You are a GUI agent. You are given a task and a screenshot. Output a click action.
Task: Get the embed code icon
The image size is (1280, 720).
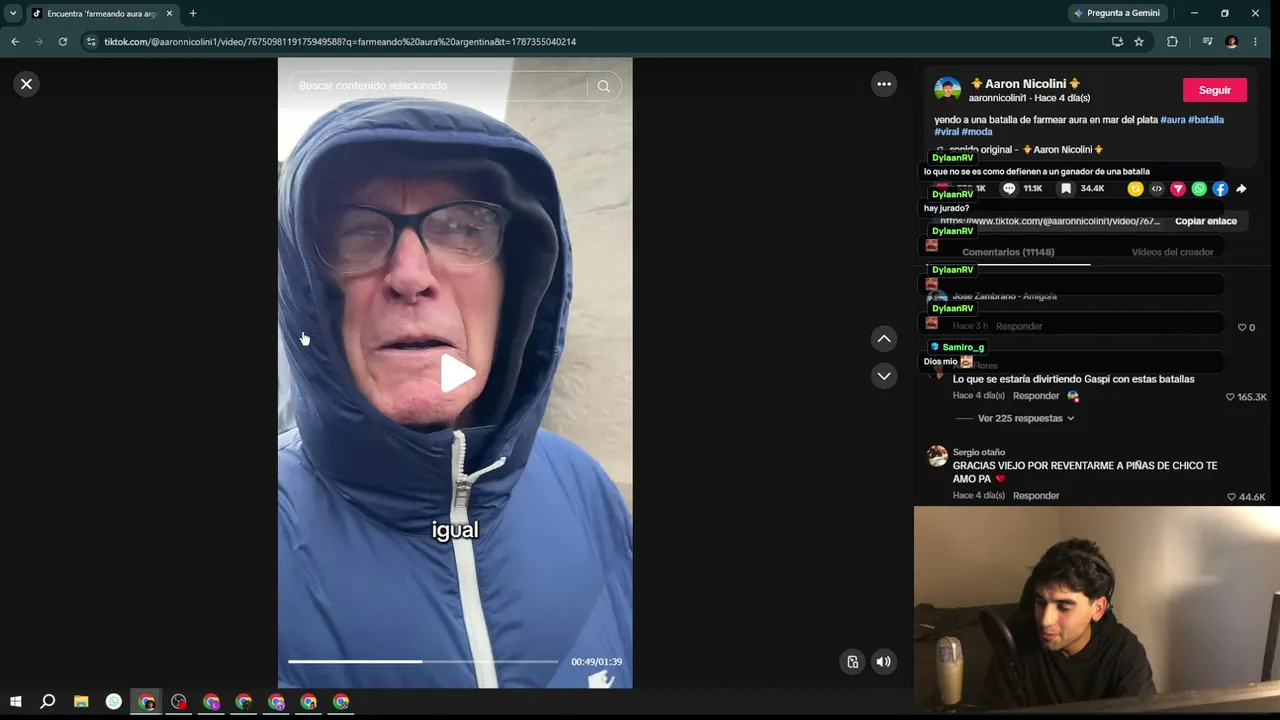pyautogui.click(x=1157, y=189)
